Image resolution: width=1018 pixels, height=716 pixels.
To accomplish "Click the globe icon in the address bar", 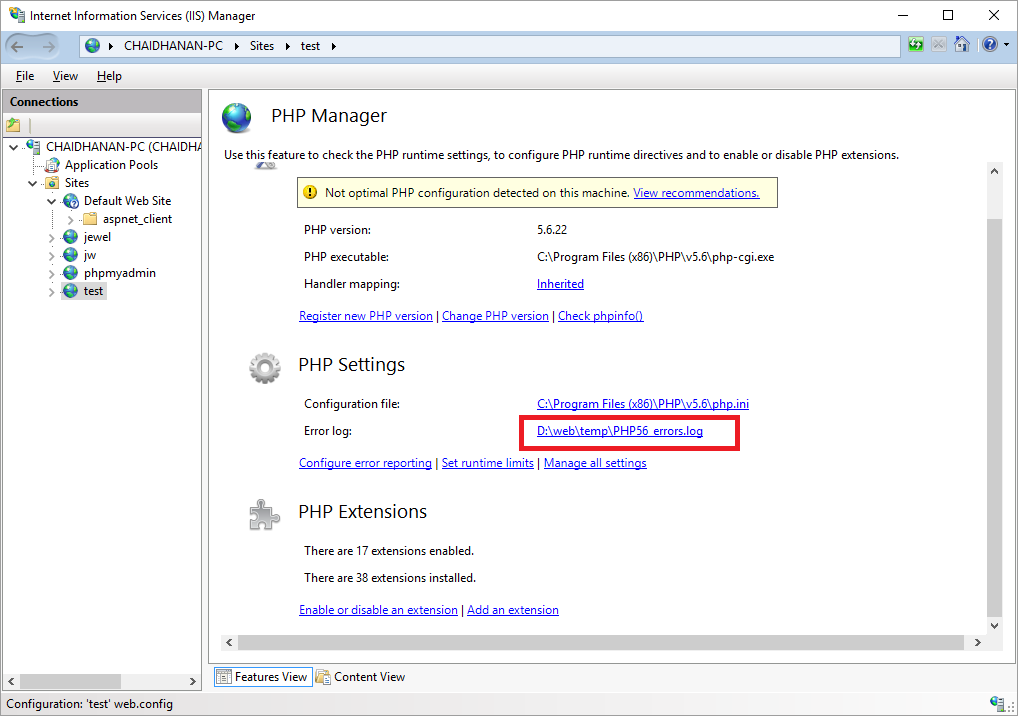I will [93, 45].
